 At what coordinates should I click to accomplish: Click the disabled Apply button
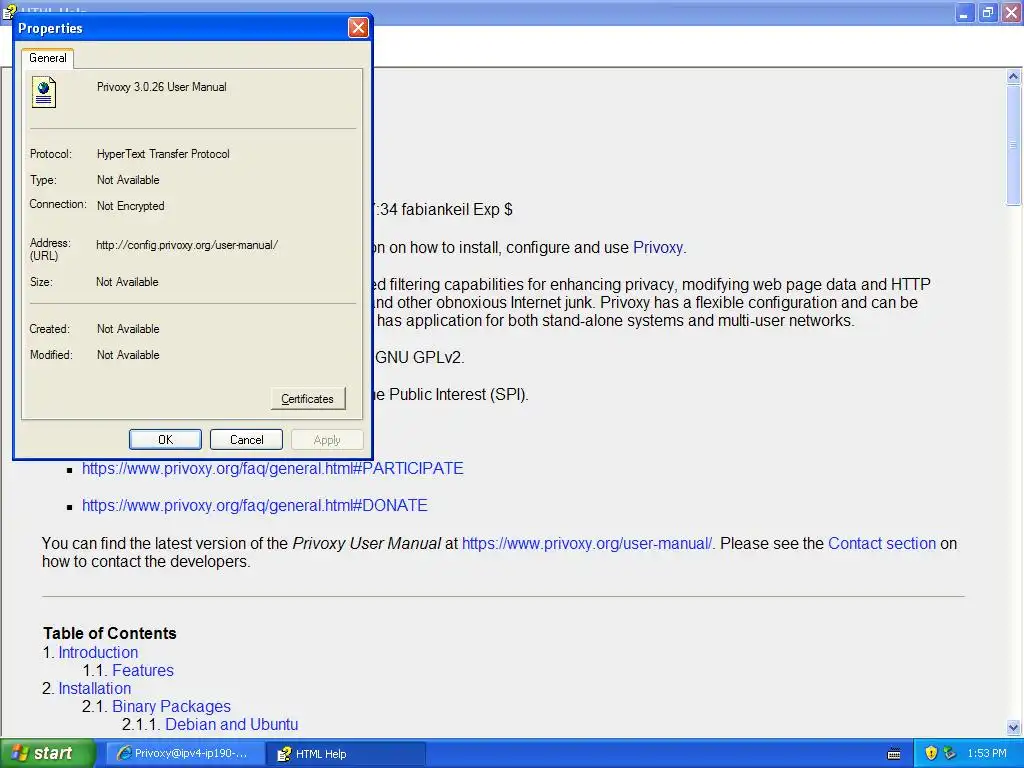click(327, 440)
